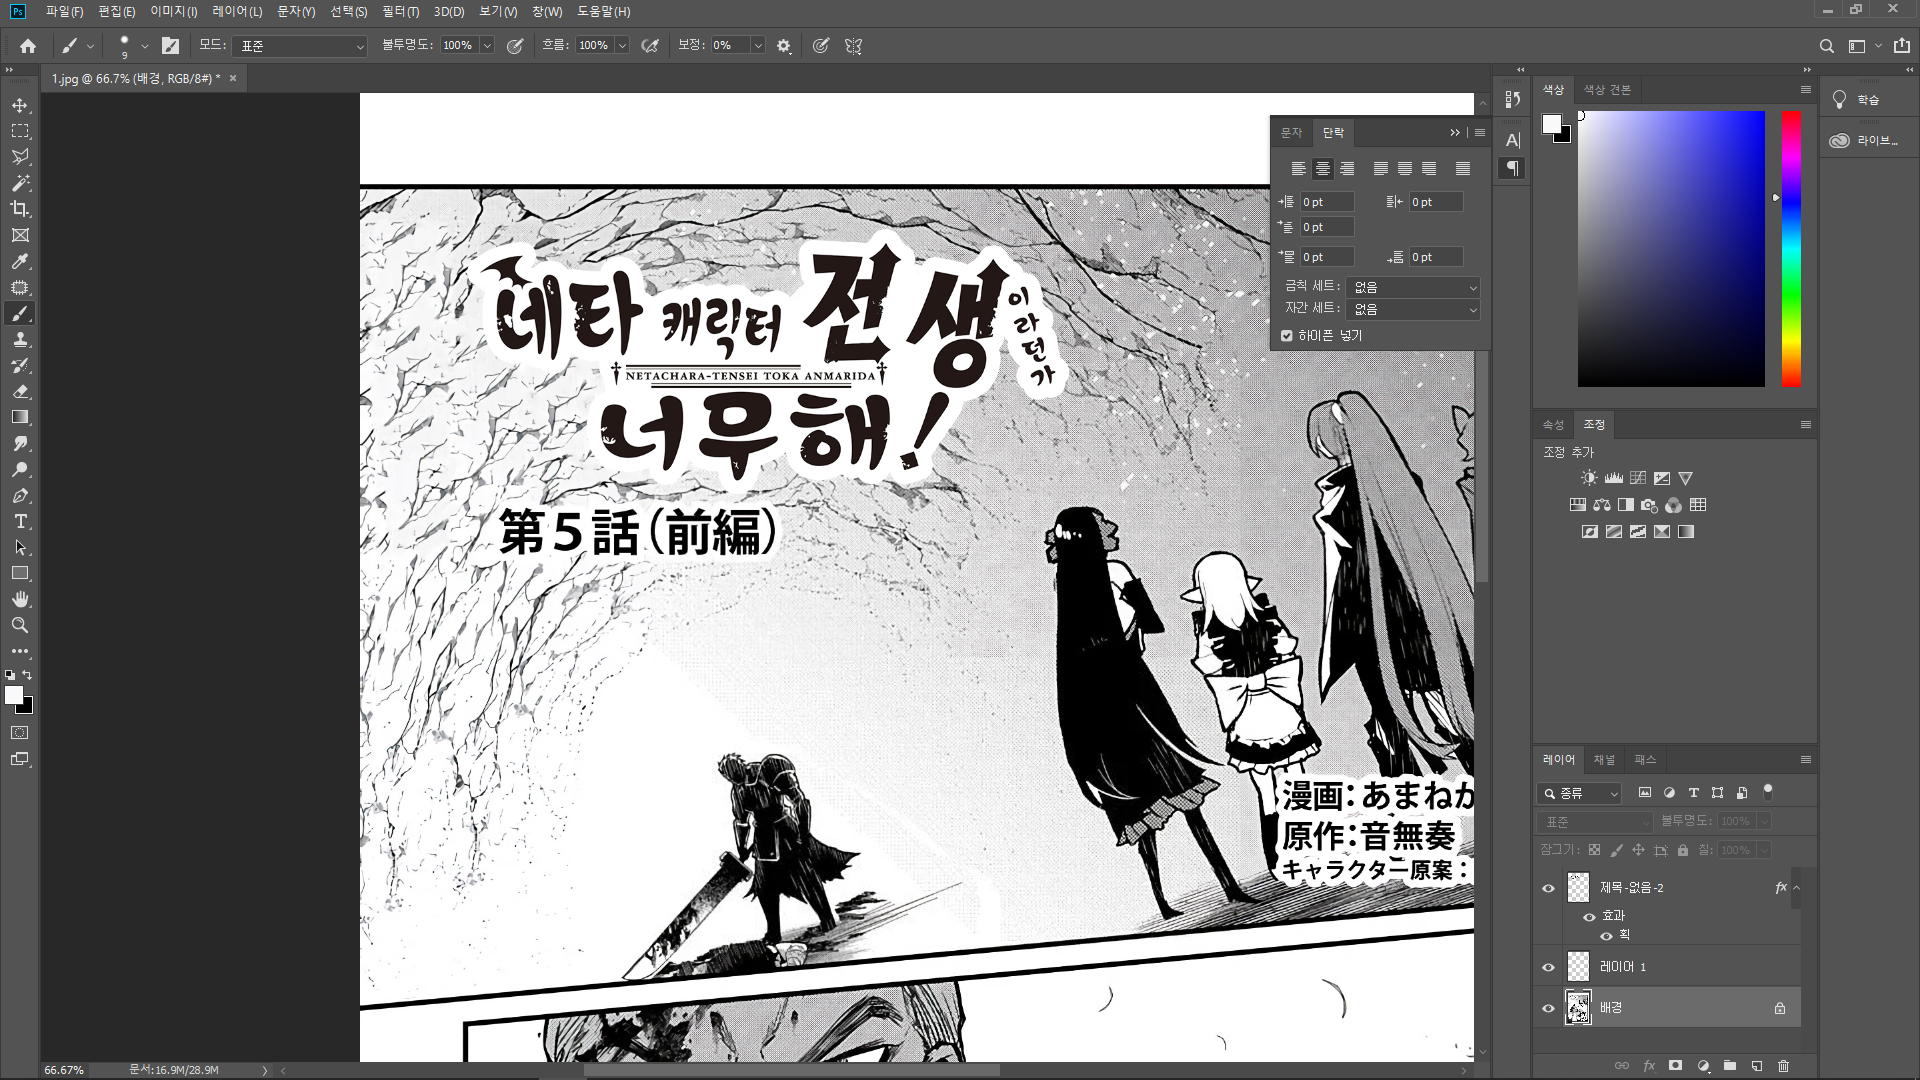Select the Magic Wand tool
1920x1080 pixels.
click(x=20, y=183)
